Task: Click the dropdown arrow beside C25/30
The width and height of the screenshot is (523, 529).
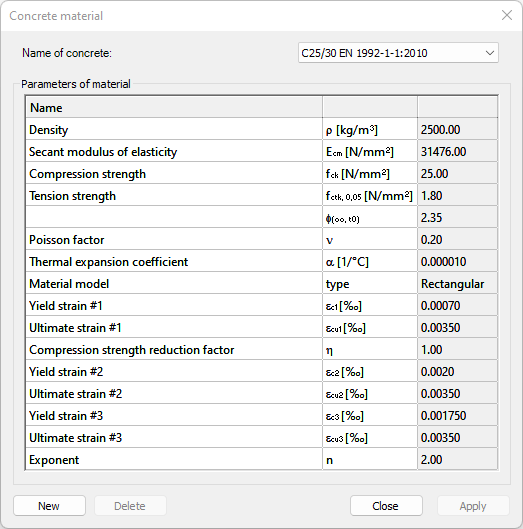Action: pyautogui.click(x=490, y=53)
